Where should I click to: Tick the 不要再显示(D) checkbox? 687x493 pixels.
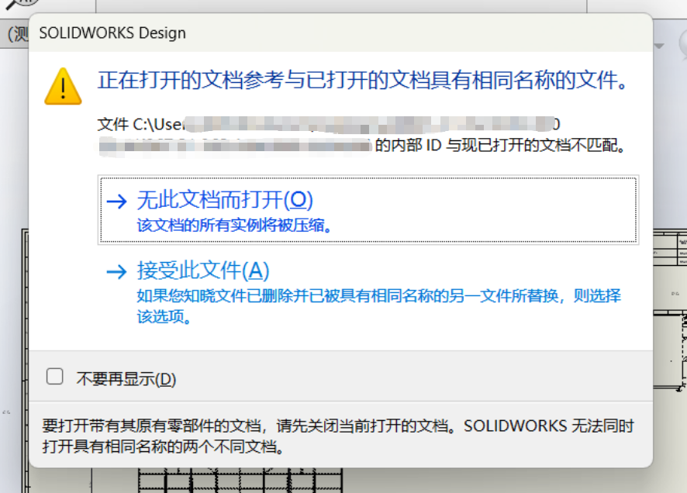point(55,376)
